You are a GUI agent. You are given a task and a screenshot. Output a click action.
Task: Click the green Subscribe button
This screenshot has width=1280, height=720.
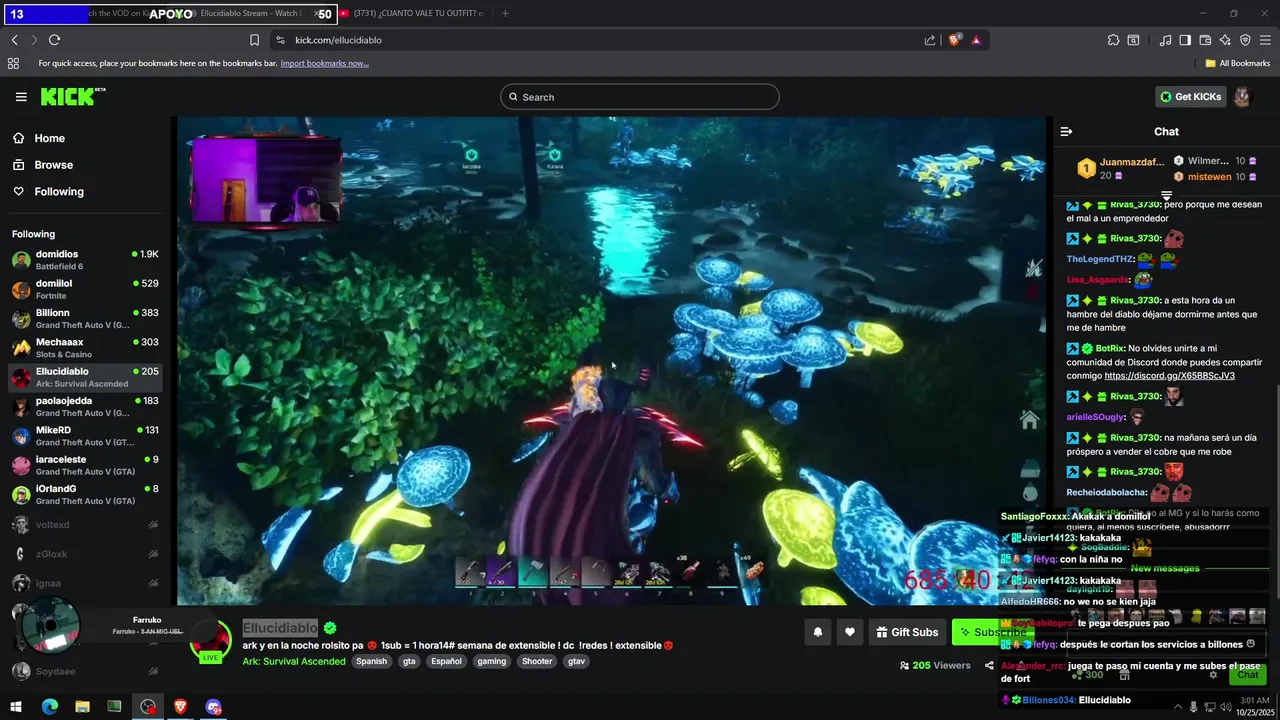(992, 632)
